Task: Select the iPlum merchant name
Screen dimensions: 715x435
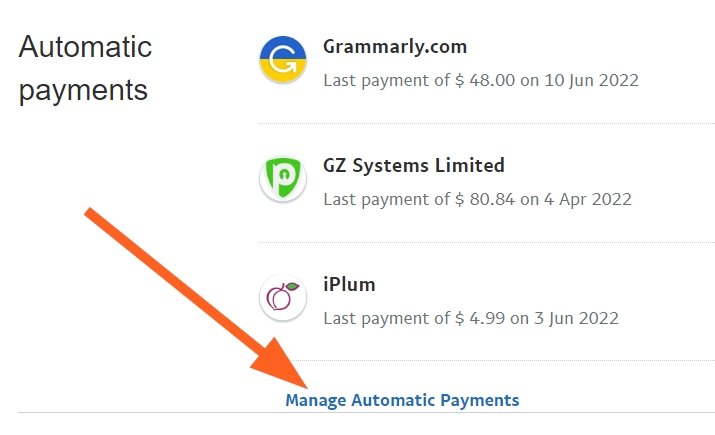Action: 349,285
